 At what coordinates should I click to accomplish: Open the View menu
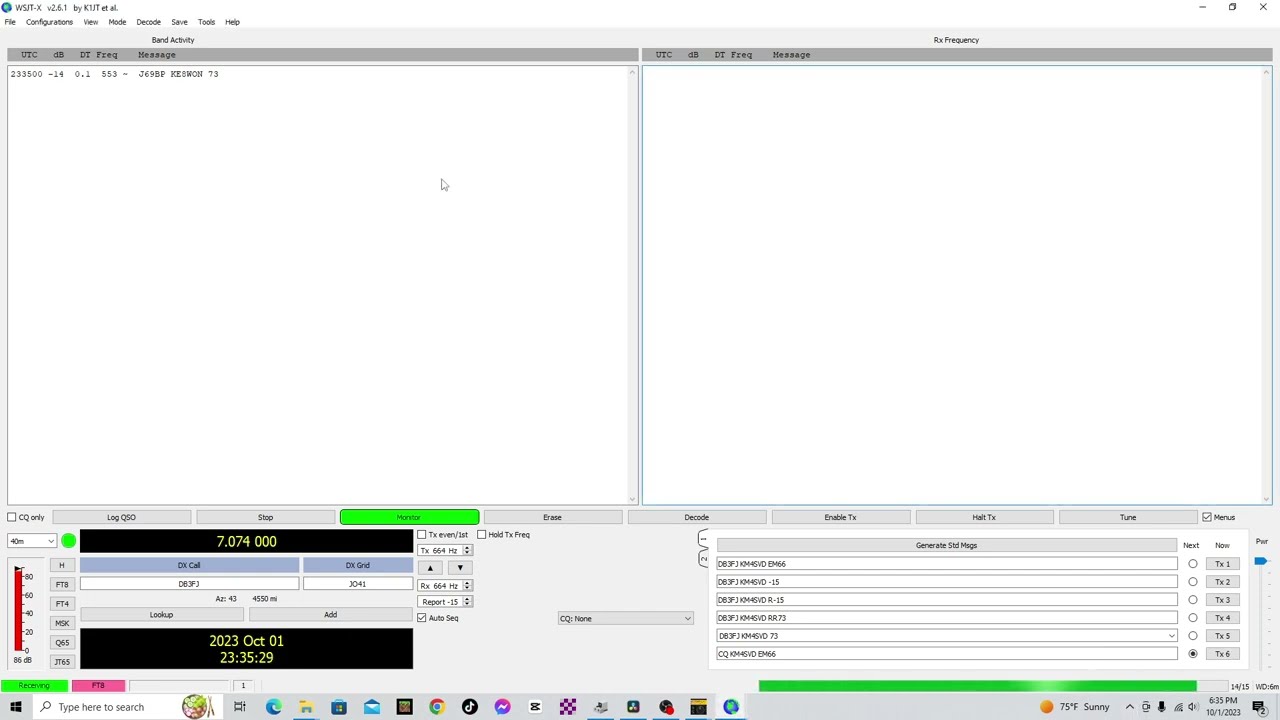[91, 22]
